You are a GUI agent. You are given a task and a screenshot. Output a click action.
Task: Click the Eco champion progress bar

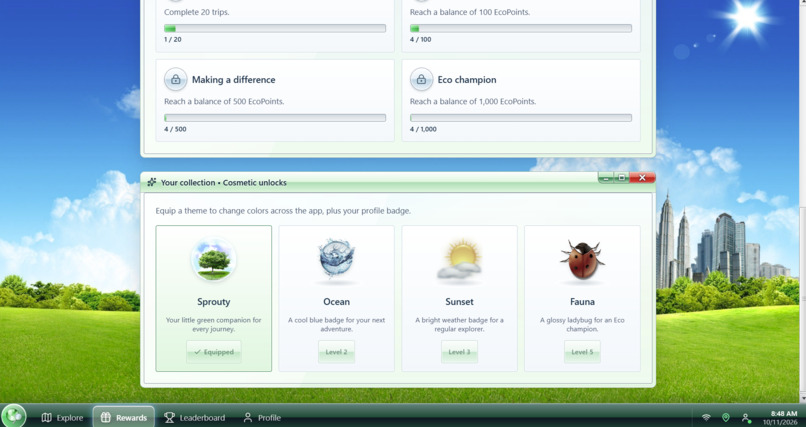[521, 118]
